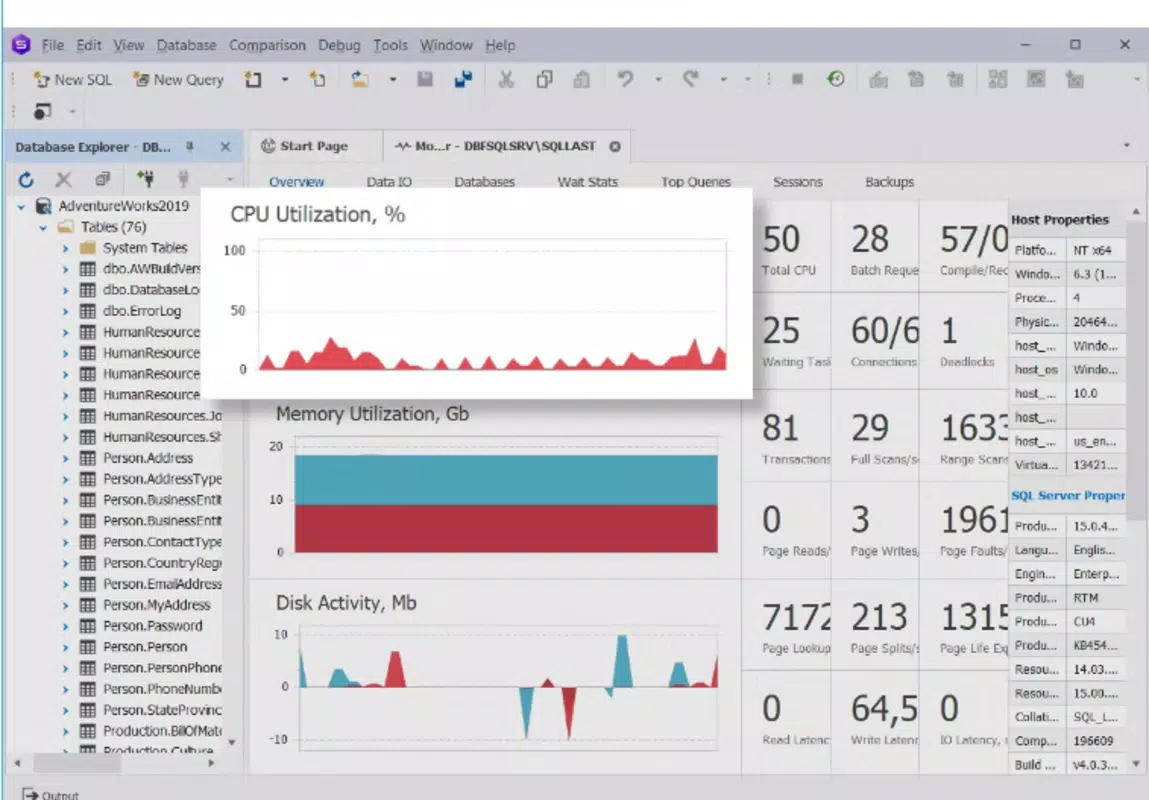
Task: Click the Open file folder icon
Action: (360, 79)
